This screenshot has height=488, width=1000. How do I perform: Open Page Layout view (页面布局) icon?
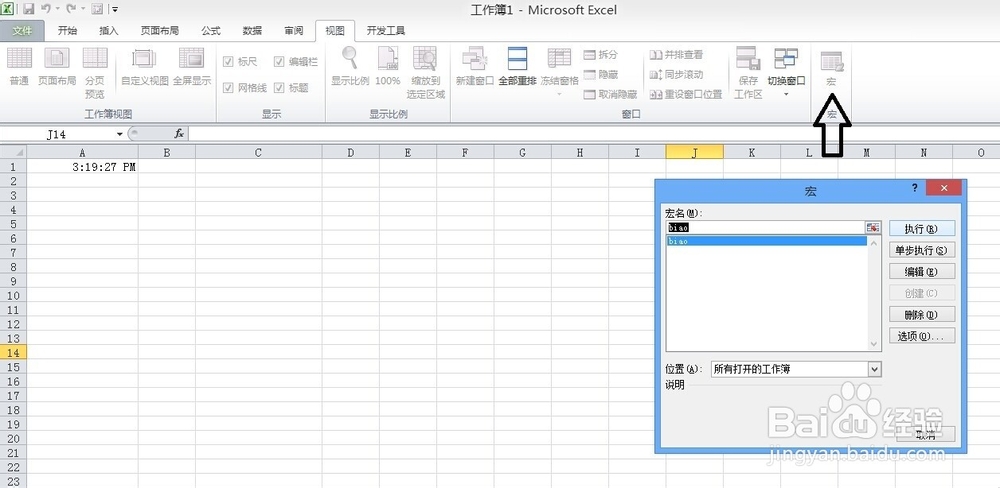(x=57, y=66)
